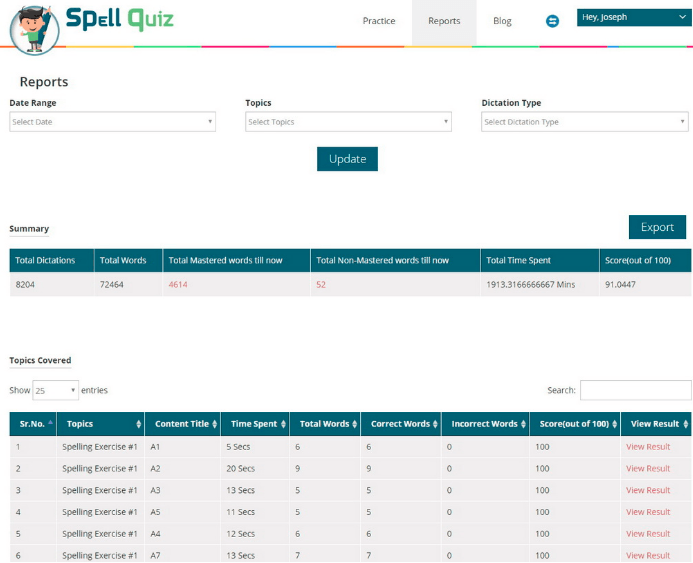Export the summary report
Screen dimensions: 693x563
(657, 227)
